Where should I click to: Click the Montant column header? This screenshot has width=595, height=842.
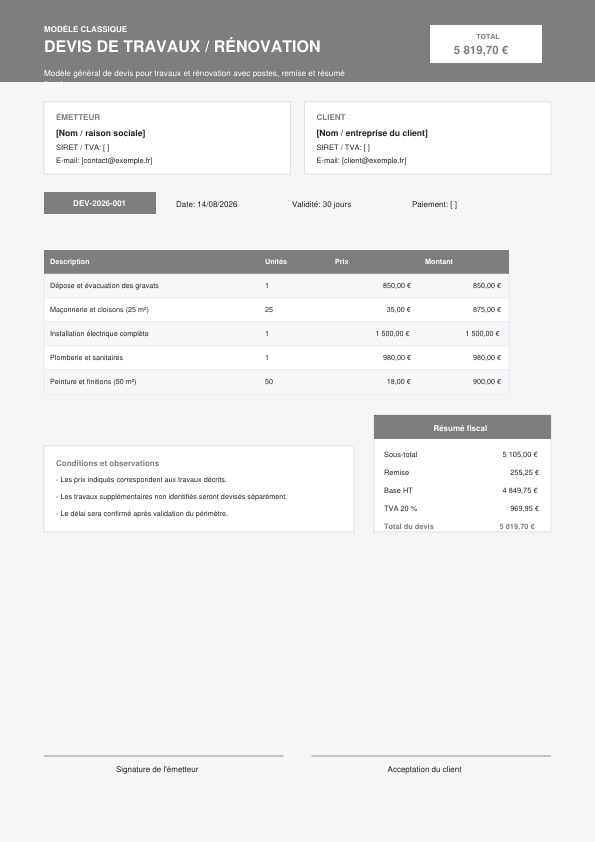pos(439,262)
